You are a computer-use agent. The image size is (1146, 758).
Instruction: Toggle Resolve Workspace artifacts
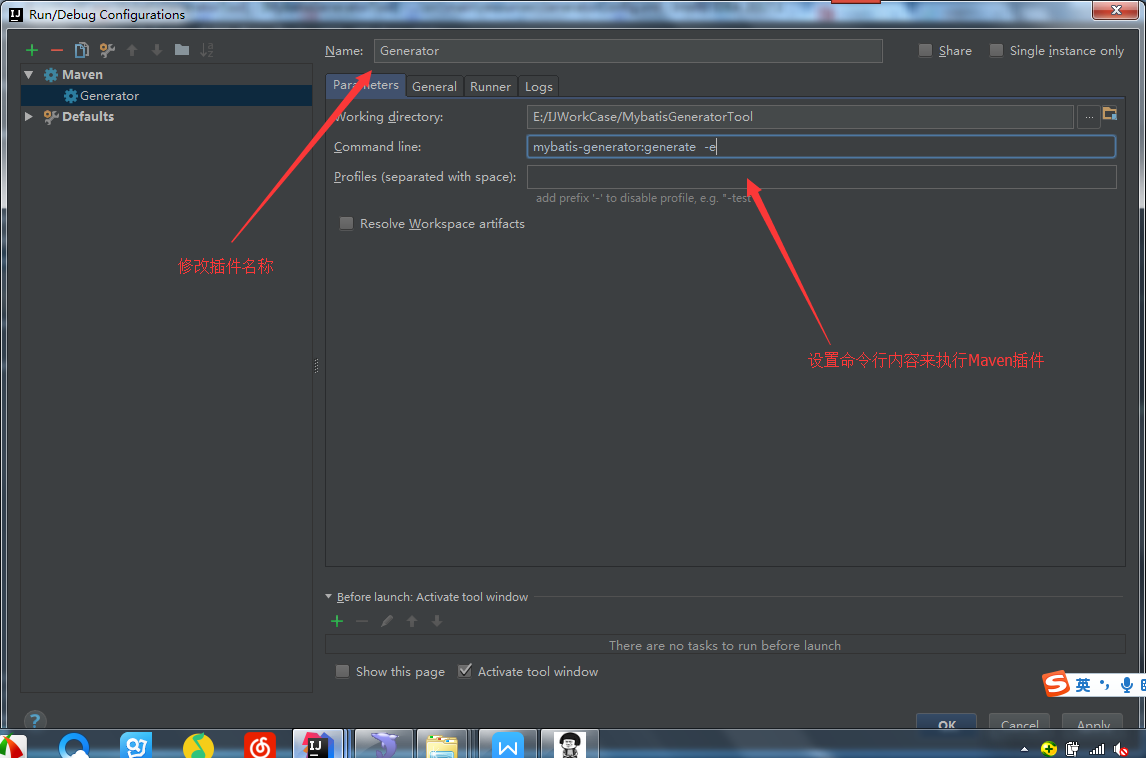(x=346, y=224)
